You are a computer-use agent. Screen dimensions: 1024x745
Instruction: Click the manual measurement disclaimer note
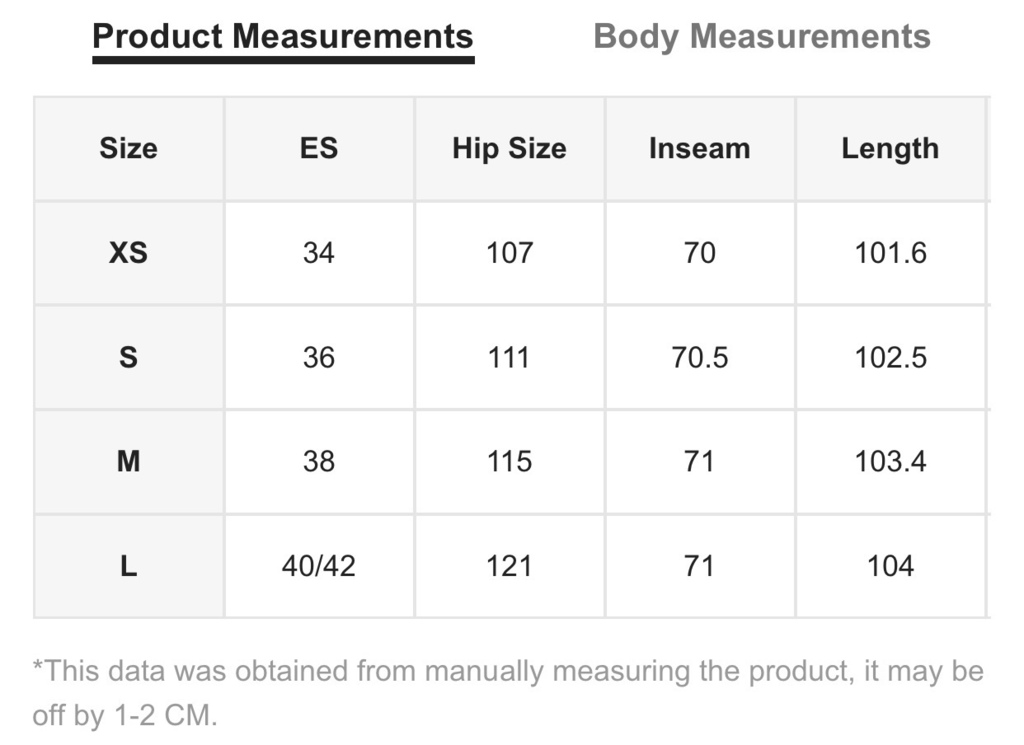[x=508, y=693]
